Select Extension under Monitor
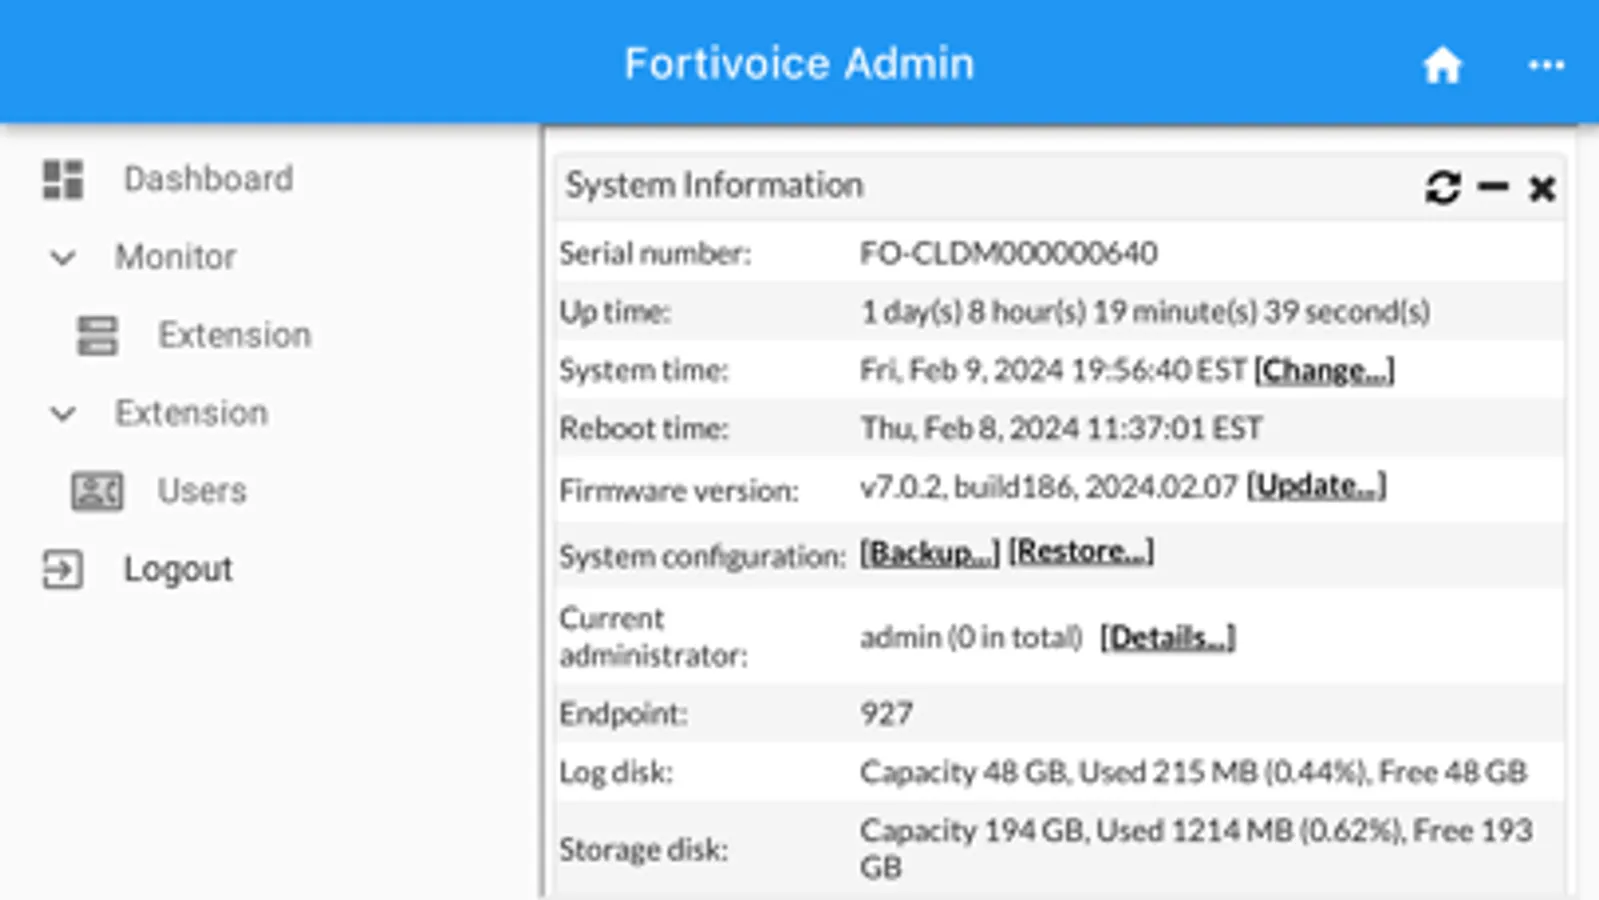 [x=234, y=335]
